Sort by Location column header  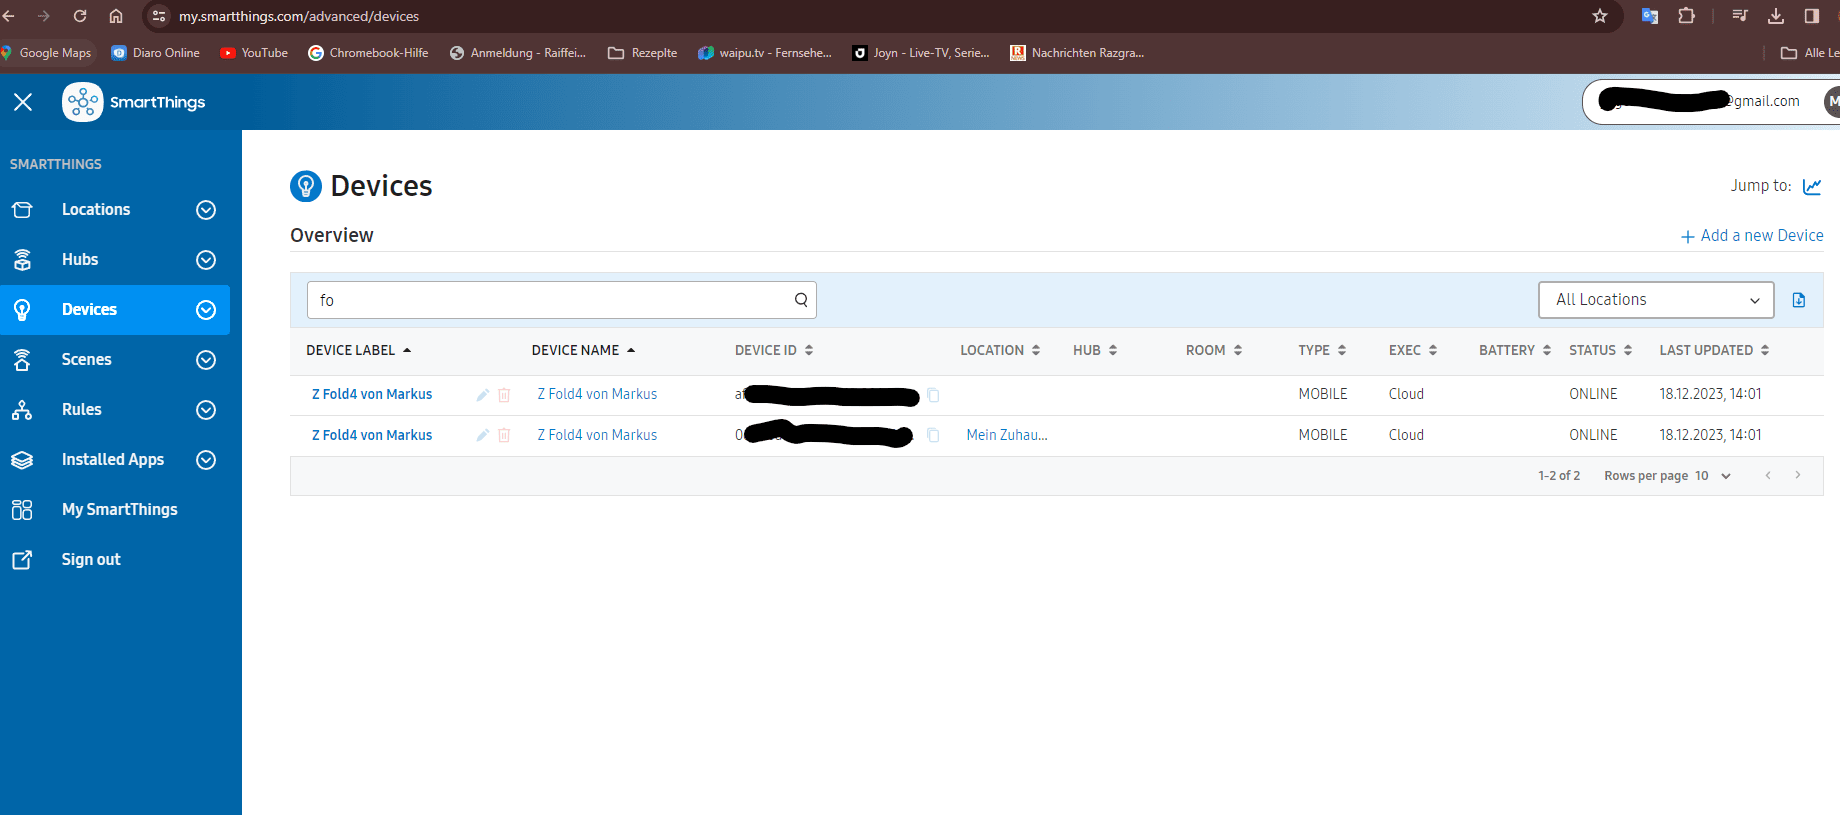[1000, 351]
